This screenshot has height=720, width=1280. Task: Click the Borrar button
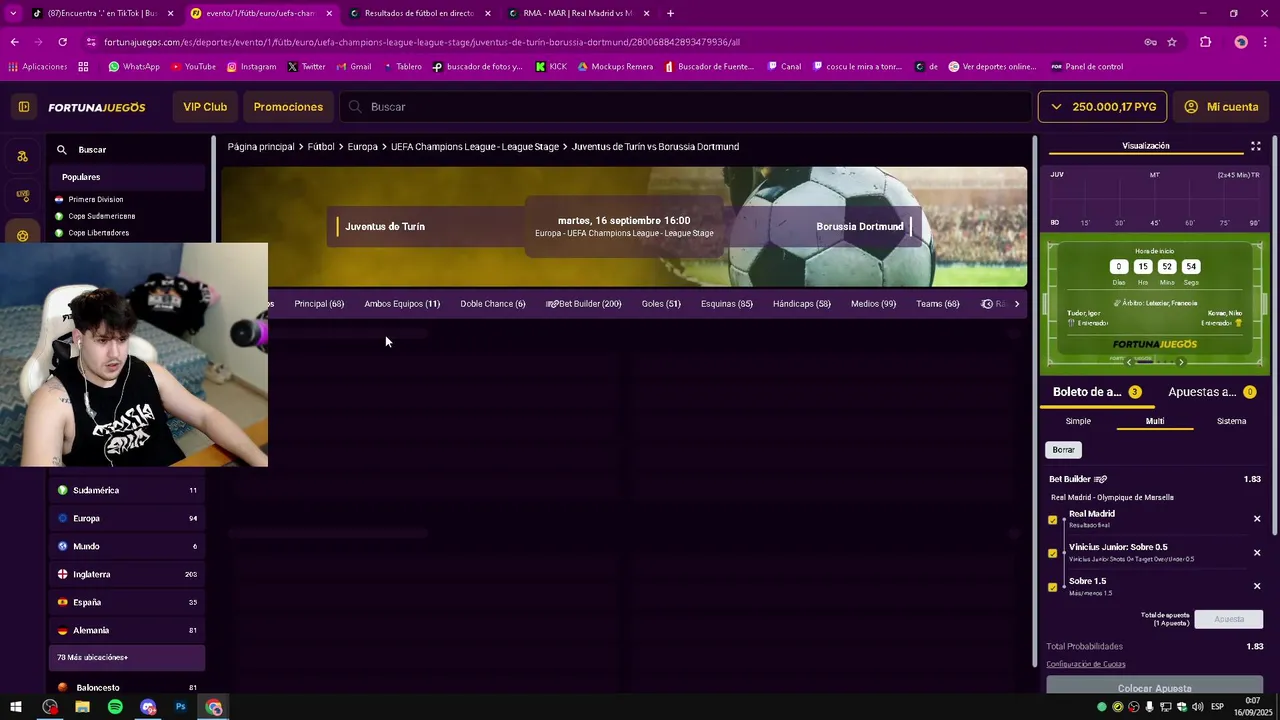pyautogui.click(x=1064, y=450)
